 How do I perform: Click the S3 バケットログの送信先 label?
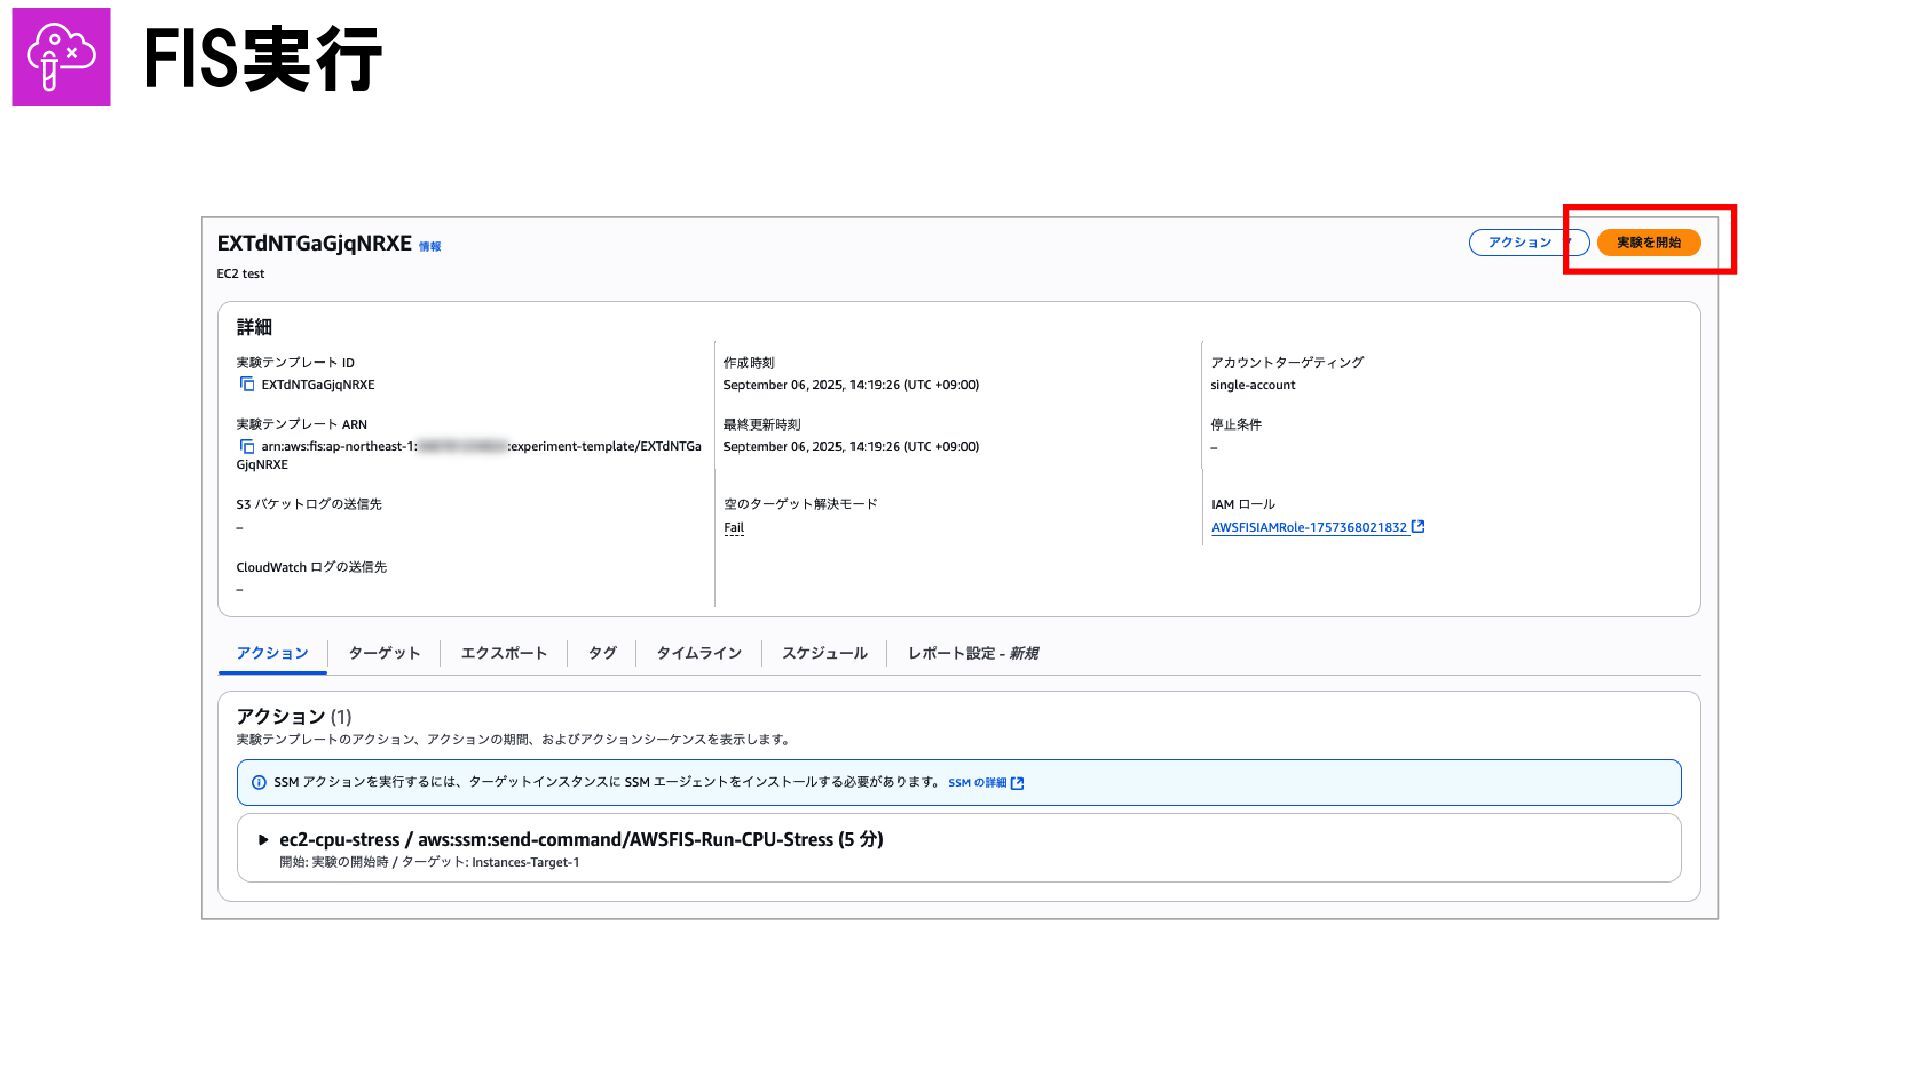[309, 504]
